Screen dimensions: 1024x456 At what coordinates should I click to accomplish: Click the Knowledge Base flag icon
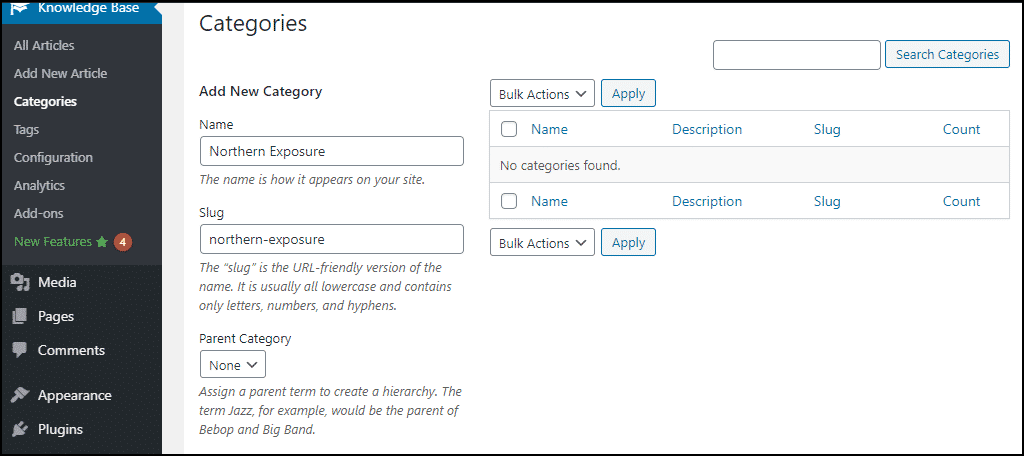tap(20, 8)
